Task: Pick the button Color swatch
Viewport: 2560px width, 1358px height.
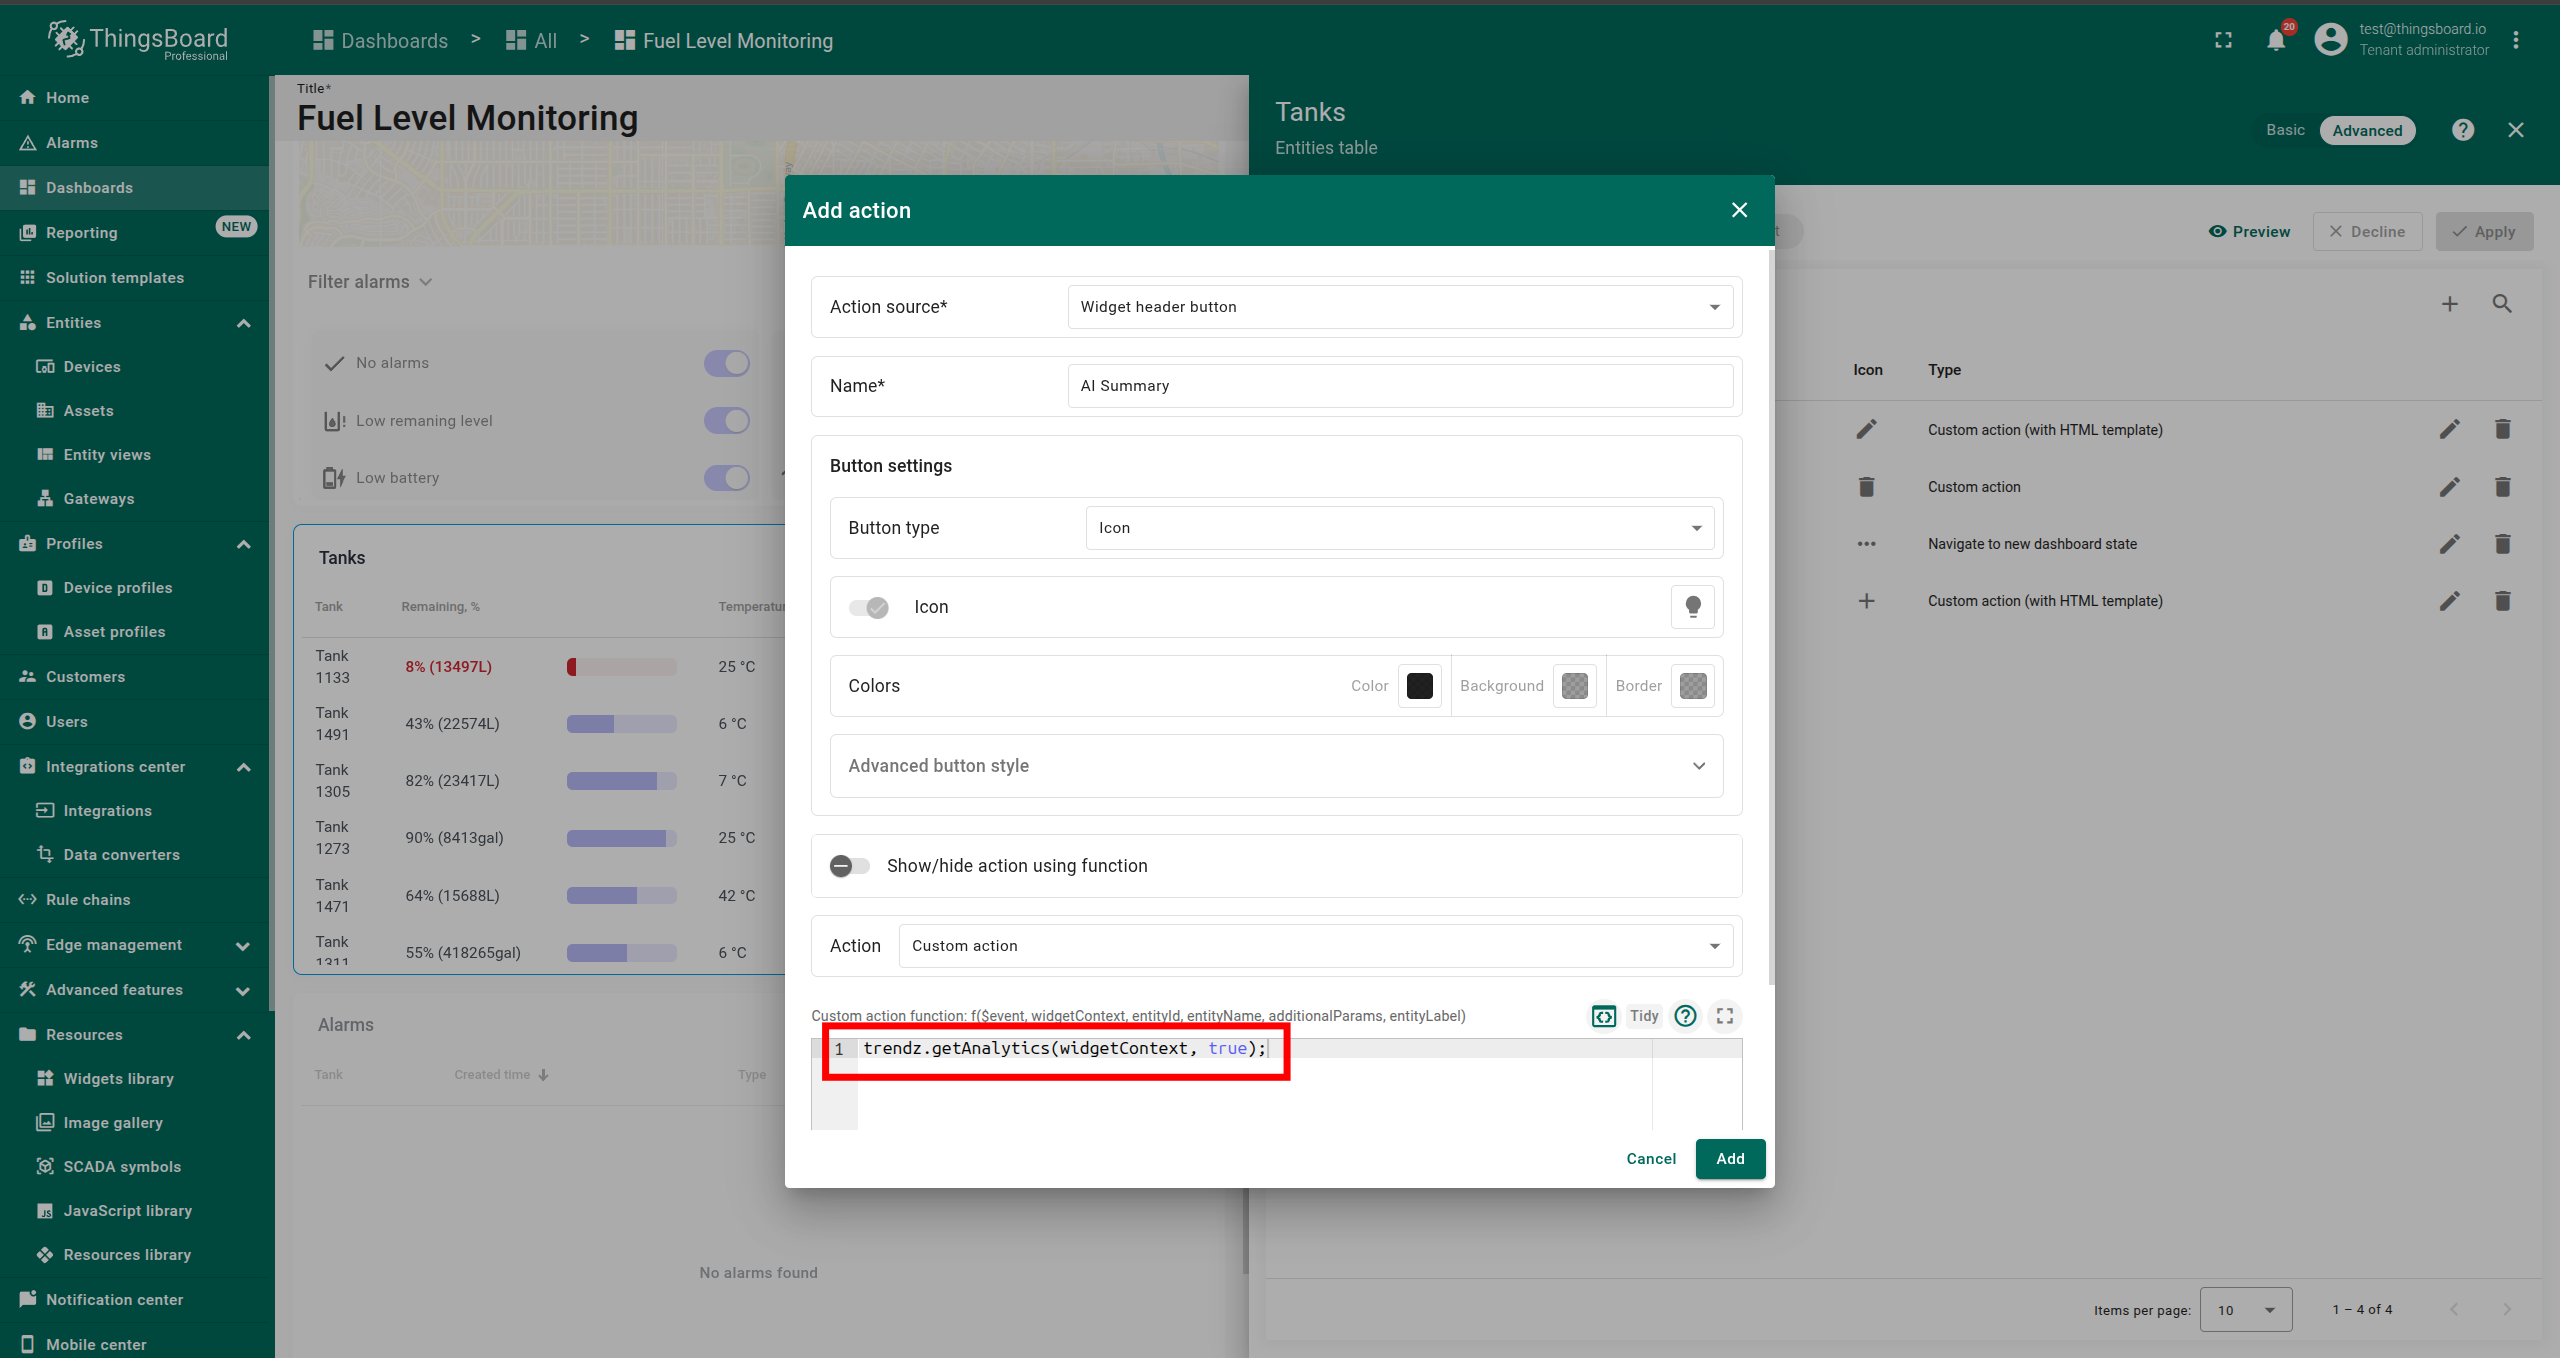Action: coord(1419,686)
